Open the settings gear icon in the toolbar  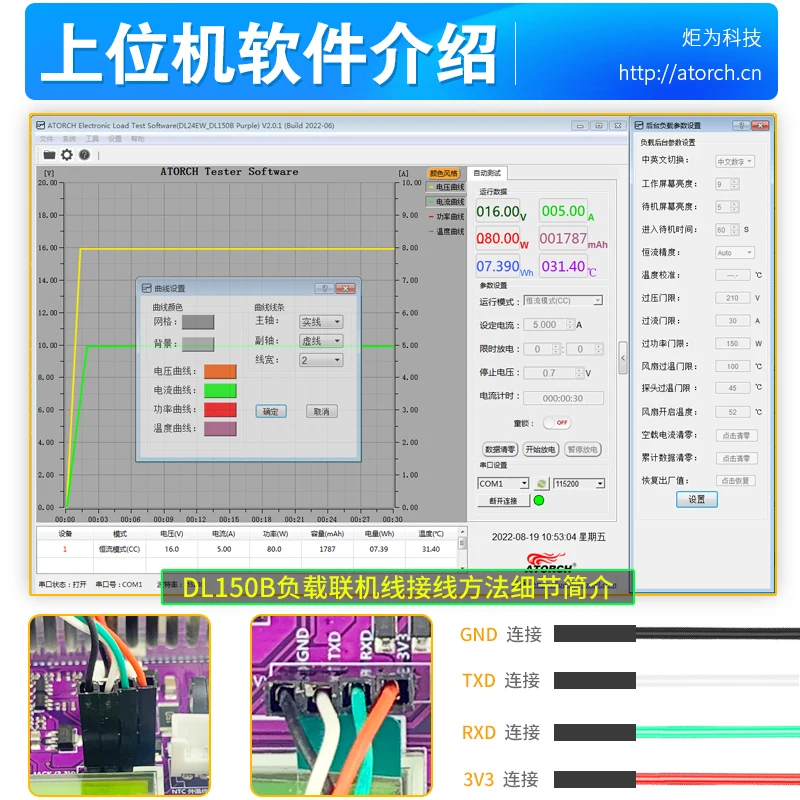[x=66, y=154]
